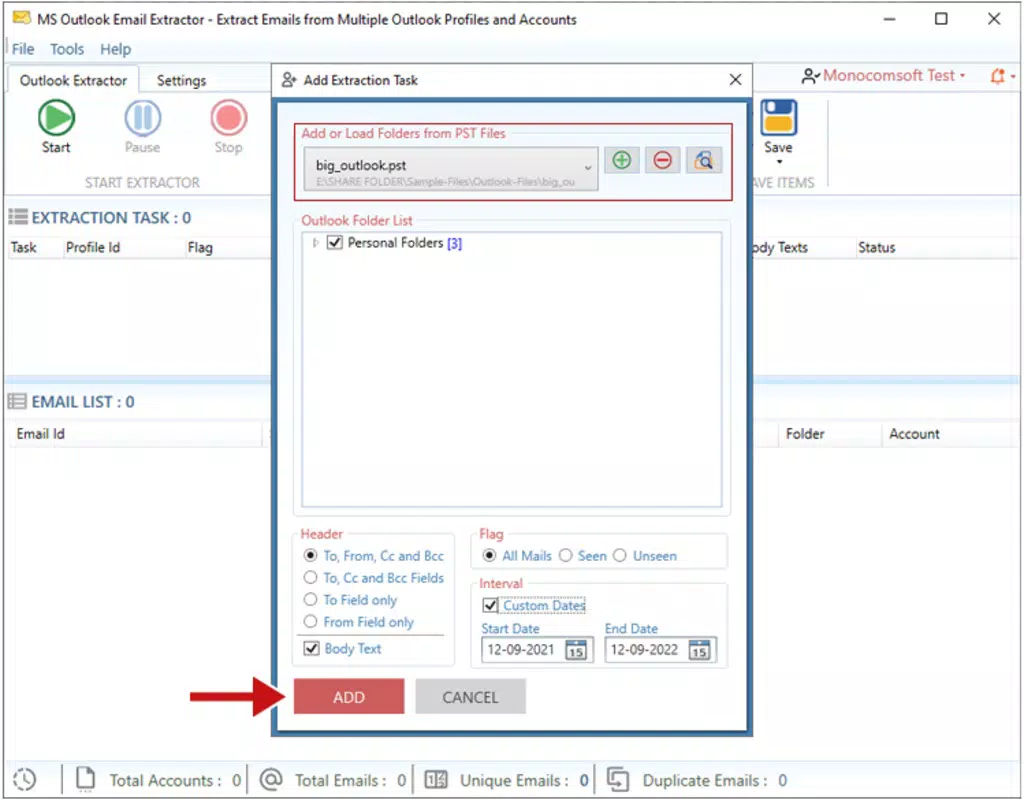Close the Add Extraction Task dialog
Viewport: 1024px width, 800px height.
735,80
